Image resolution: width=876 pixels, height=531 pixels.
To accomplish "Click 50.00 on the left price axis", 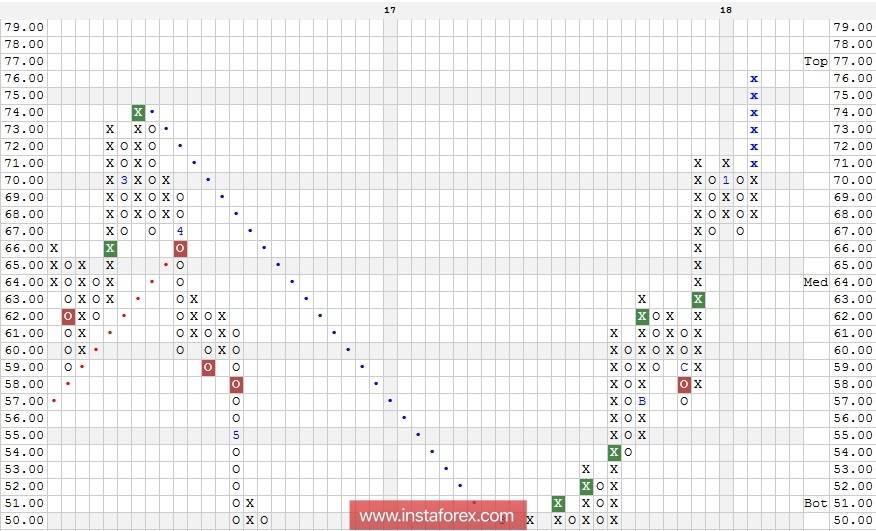I will click(24, 520).
